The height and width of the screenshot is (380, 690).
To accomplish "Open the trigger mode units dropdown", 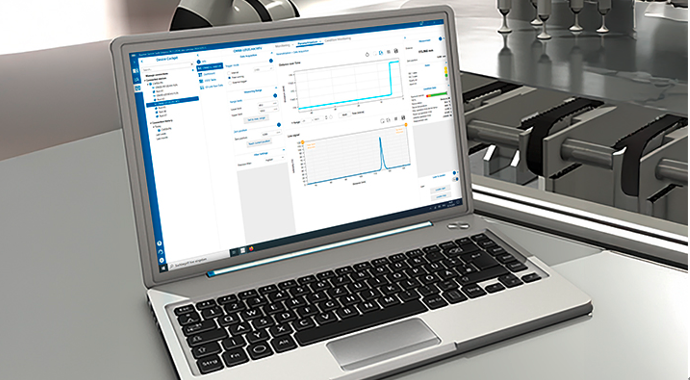I will [x=263, y=69].
